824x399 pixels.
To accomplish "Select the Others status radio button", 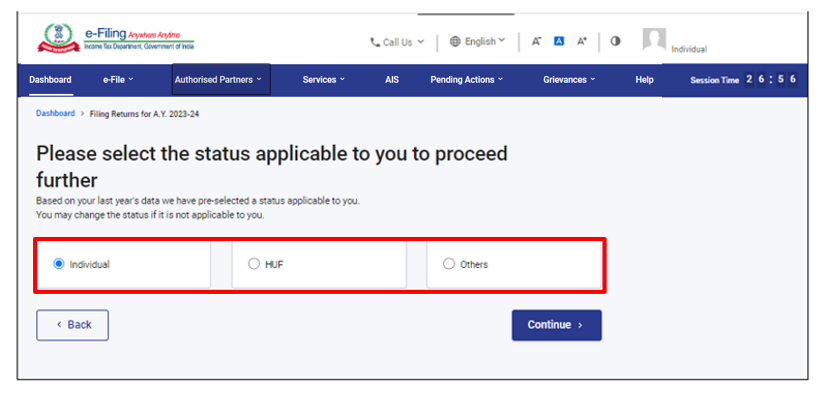I will tap(448, 264).
